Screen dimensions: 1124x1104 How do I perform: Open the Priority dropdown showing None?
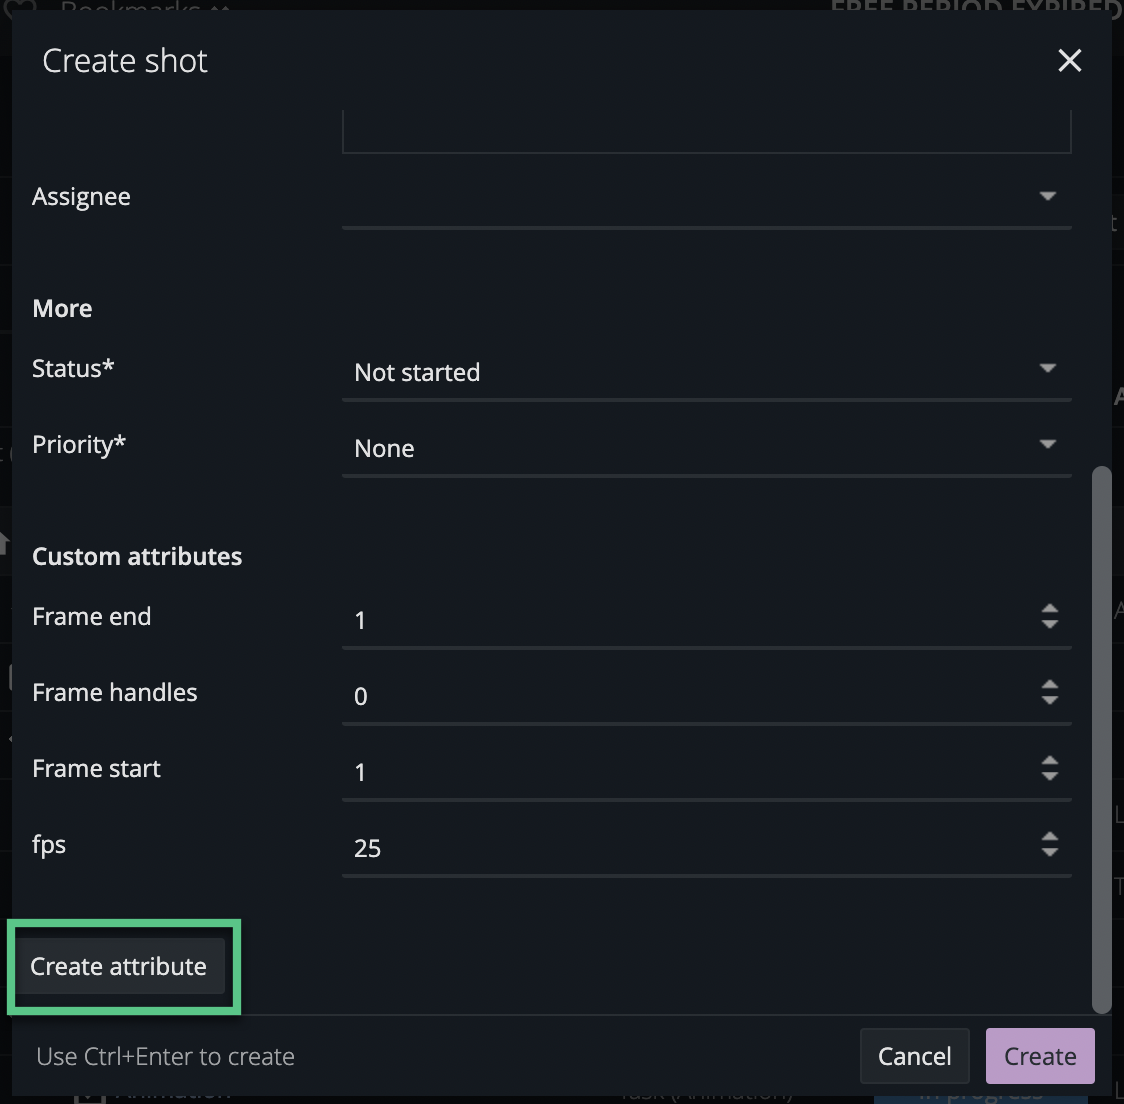click(1046, 444)
